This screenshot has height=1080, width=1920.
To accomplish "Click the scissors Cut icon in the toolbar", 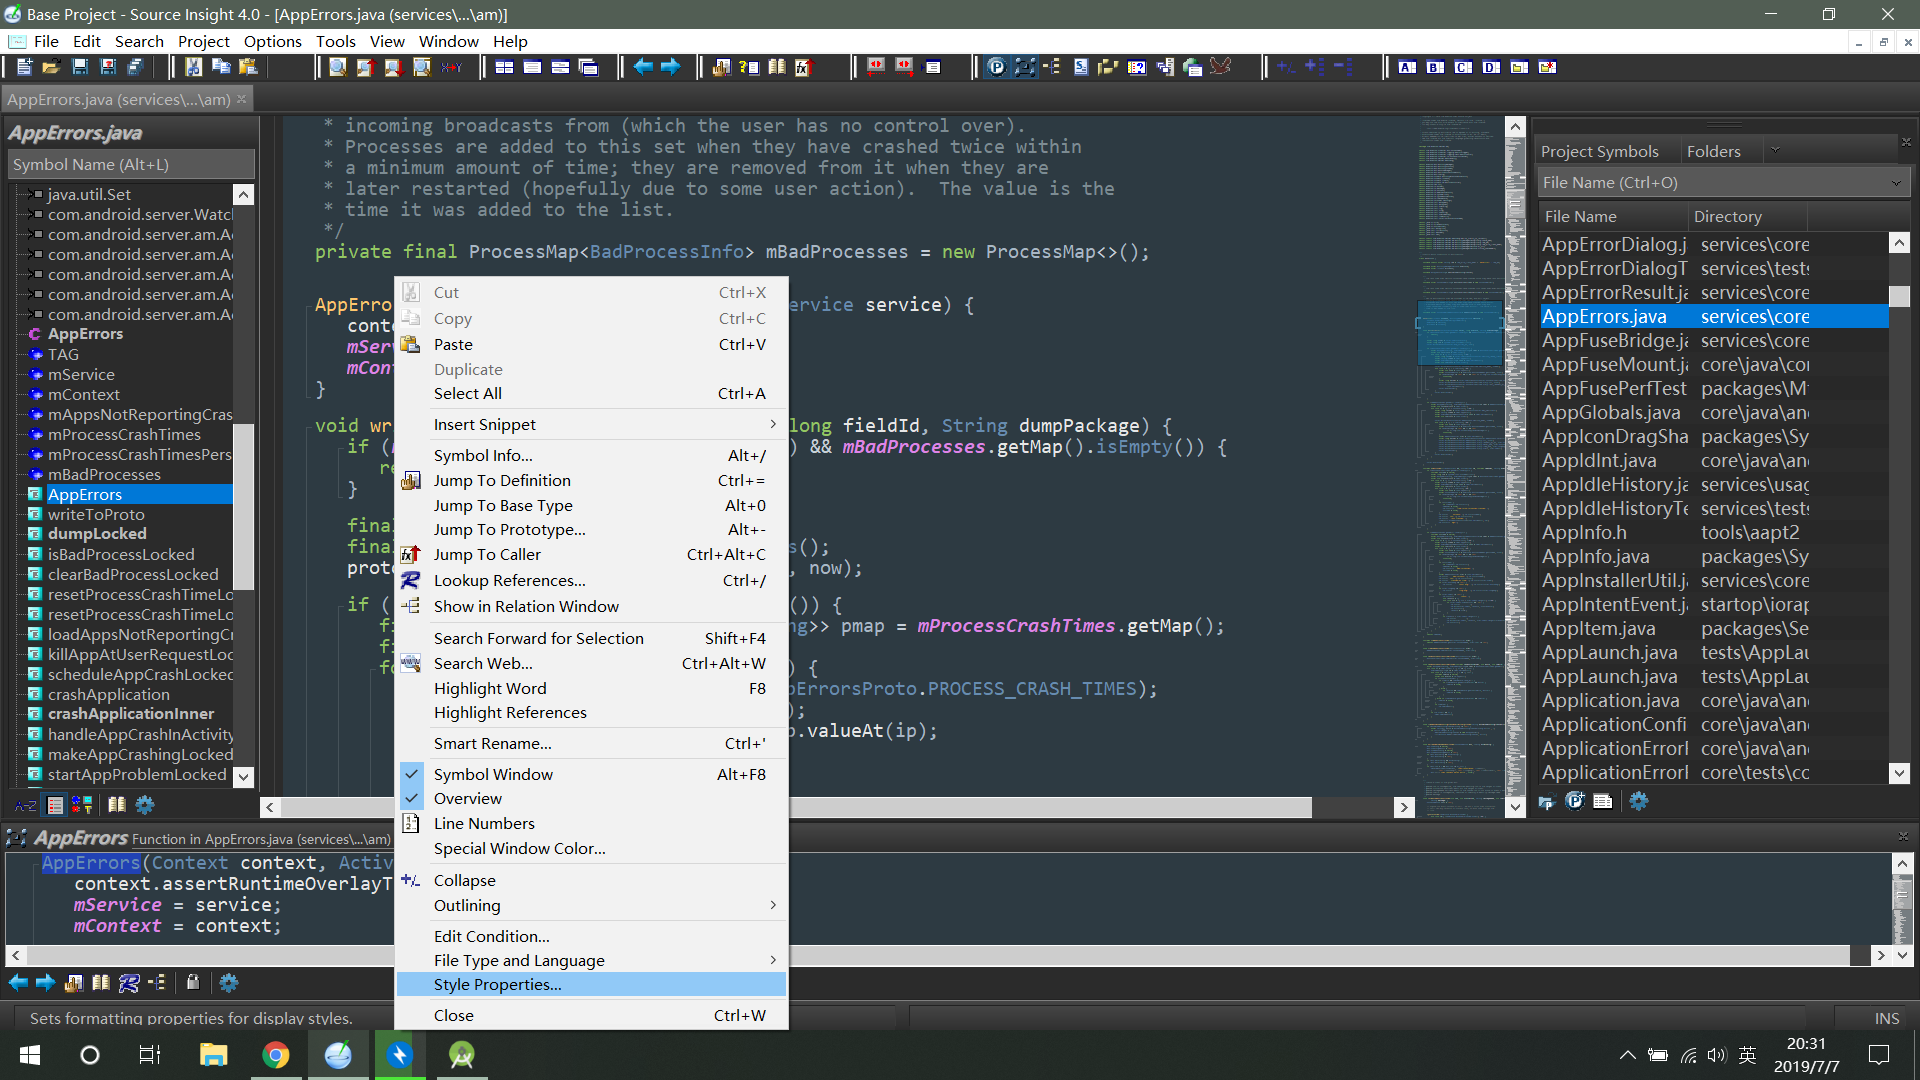I will [192, 67].
